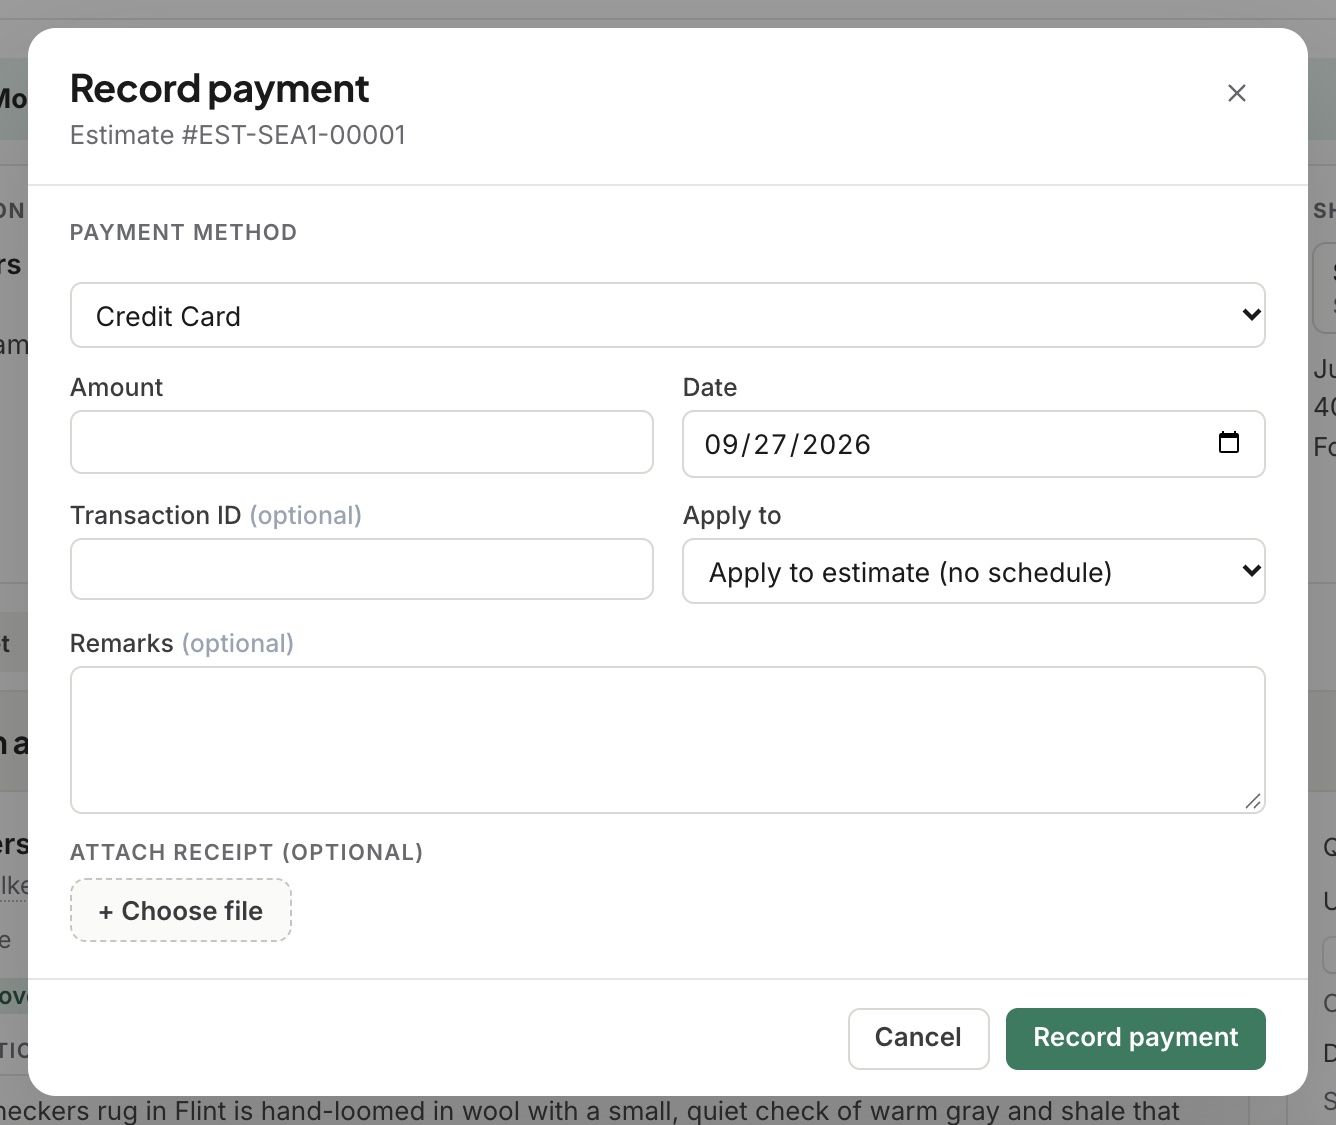Click the Amount input field

(361, 442)
